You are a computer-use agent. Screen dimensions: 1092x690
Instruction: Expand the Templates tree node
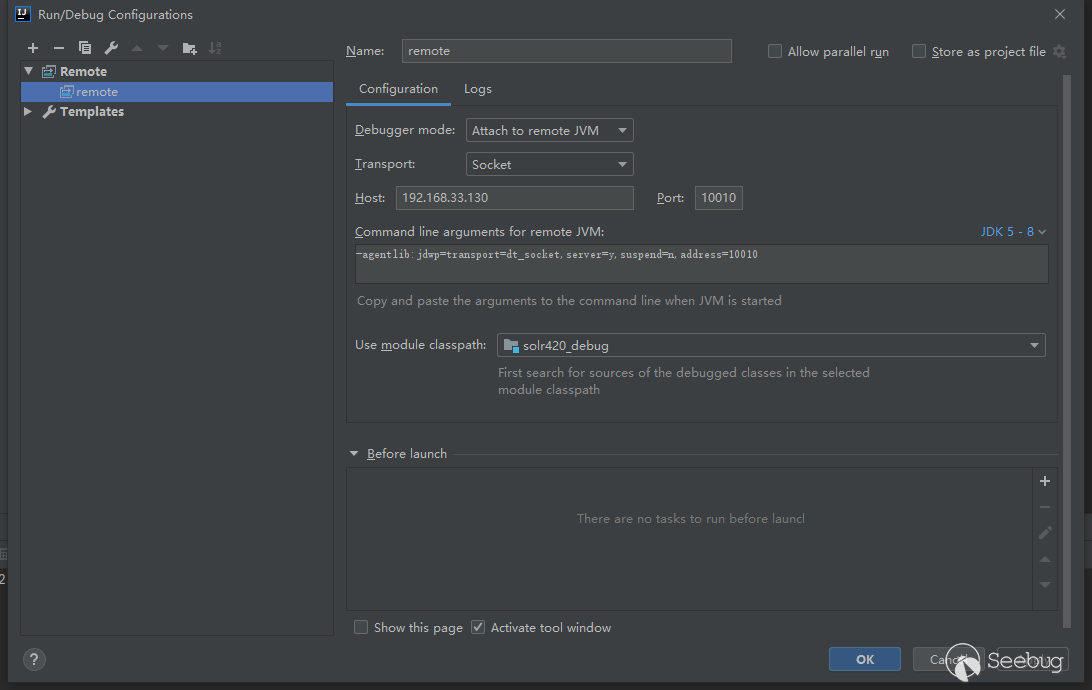pyautogui.click(x=28, y=112)
